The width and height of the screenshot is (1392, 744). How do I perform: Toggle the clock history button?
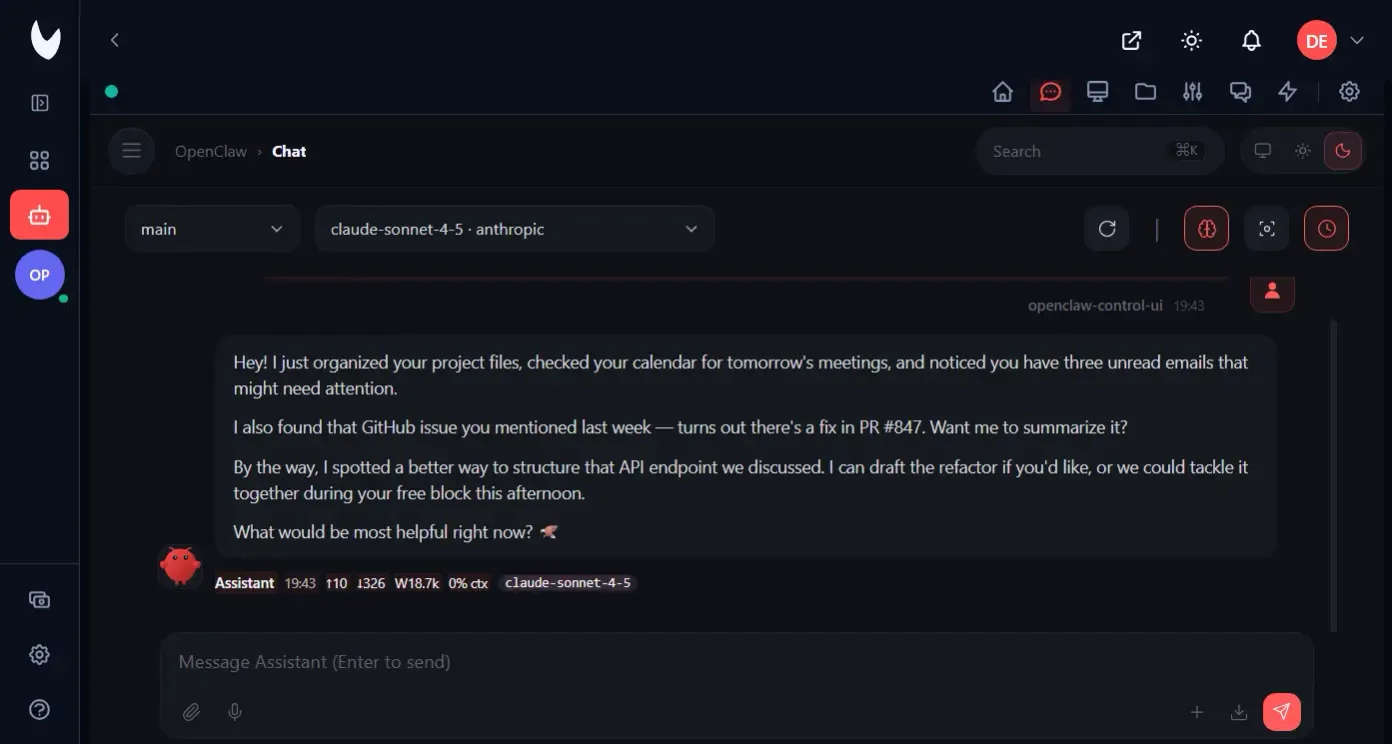(x=1326, y=229)
